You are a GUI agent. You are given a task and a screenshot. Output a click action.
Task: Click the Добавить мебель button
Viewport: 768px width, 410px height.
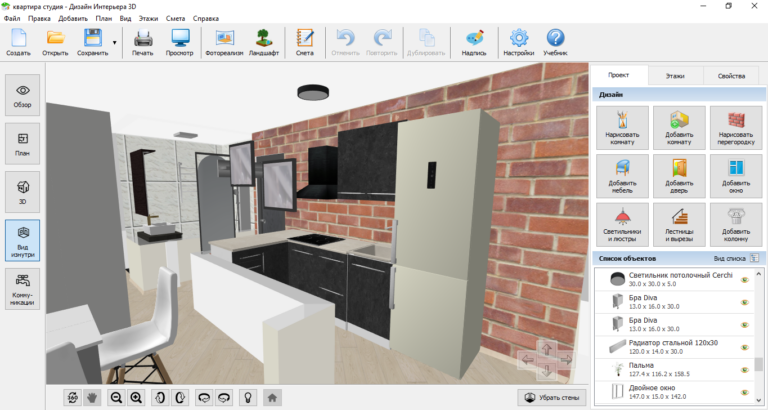621,174
